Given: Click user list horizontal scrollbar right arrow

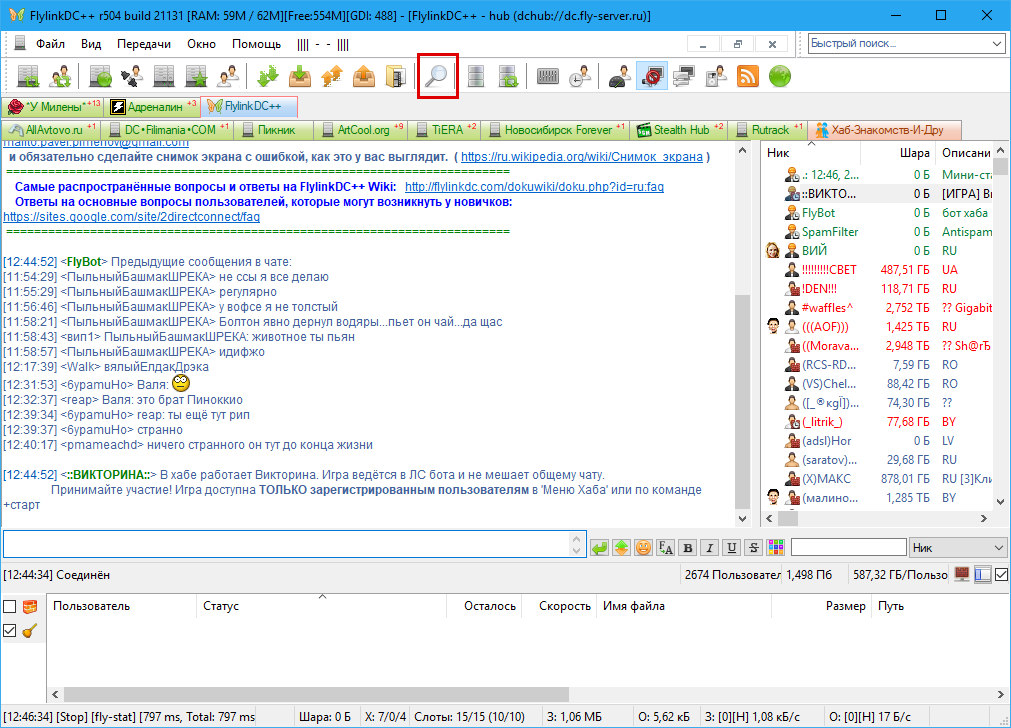Looking at the screenshot, I should click(983, 518).
